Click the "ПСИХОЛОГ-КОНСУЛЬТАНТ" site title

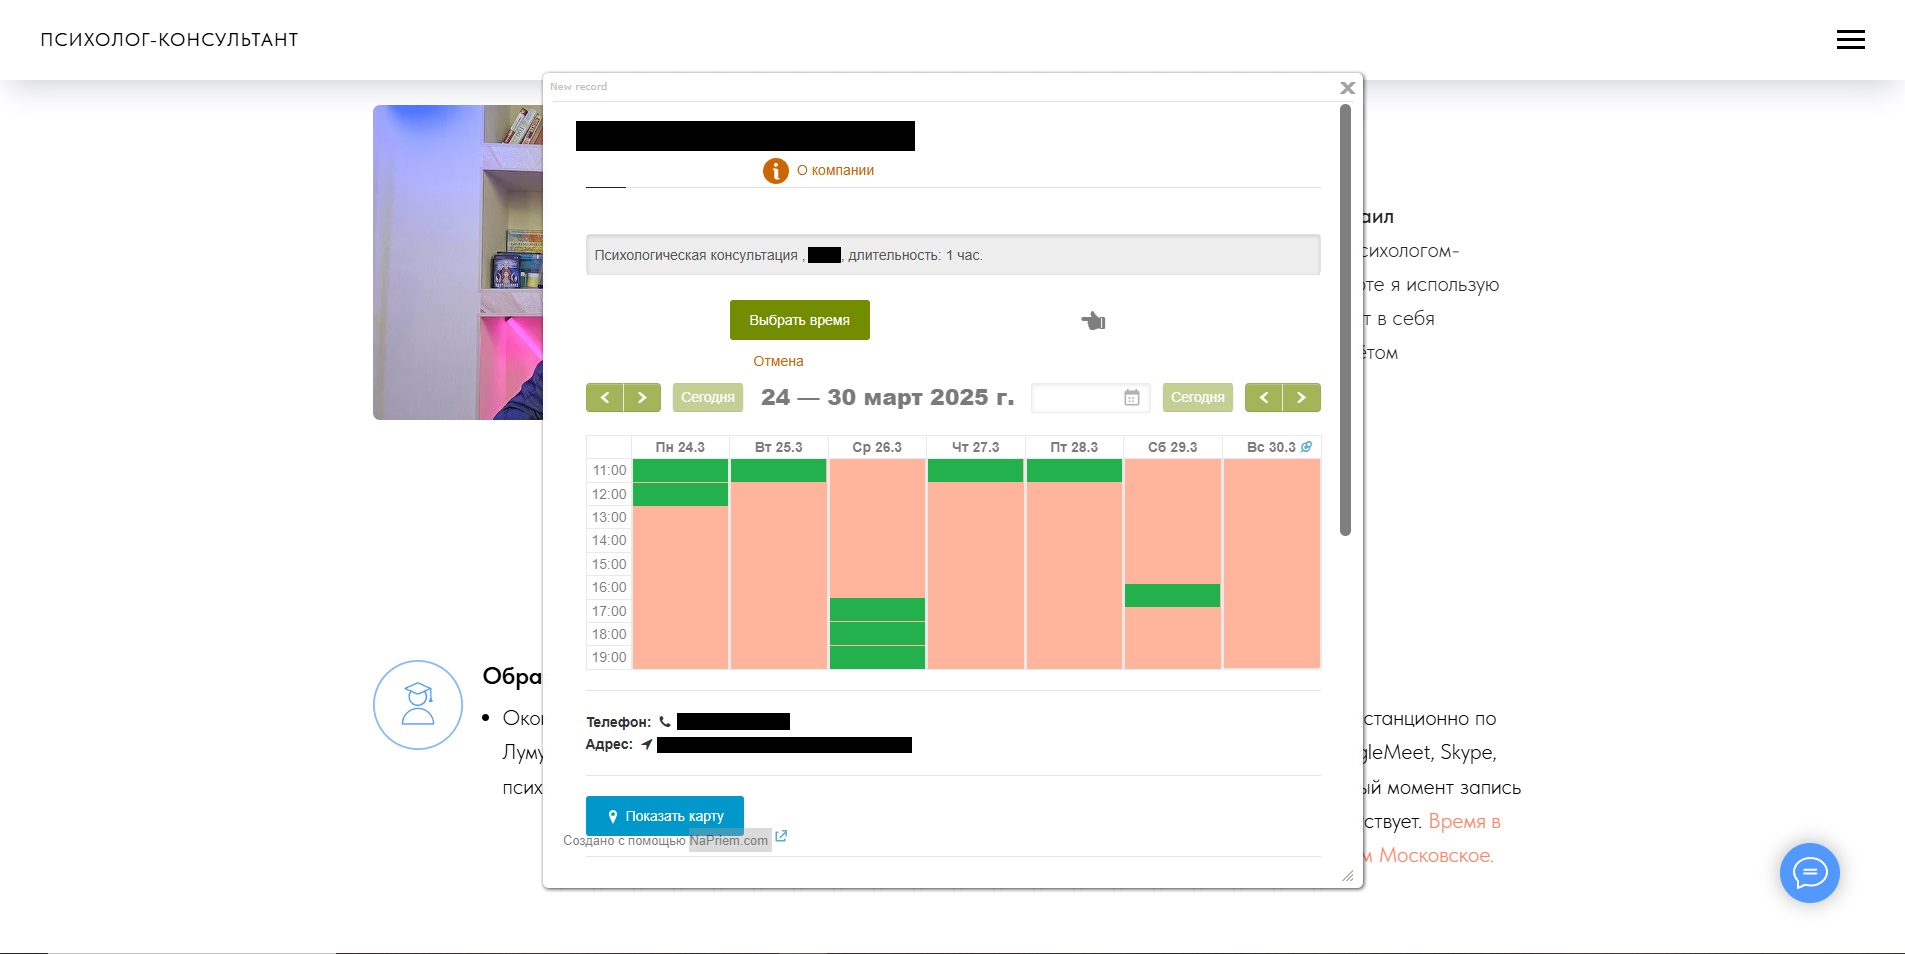point(169,40)
